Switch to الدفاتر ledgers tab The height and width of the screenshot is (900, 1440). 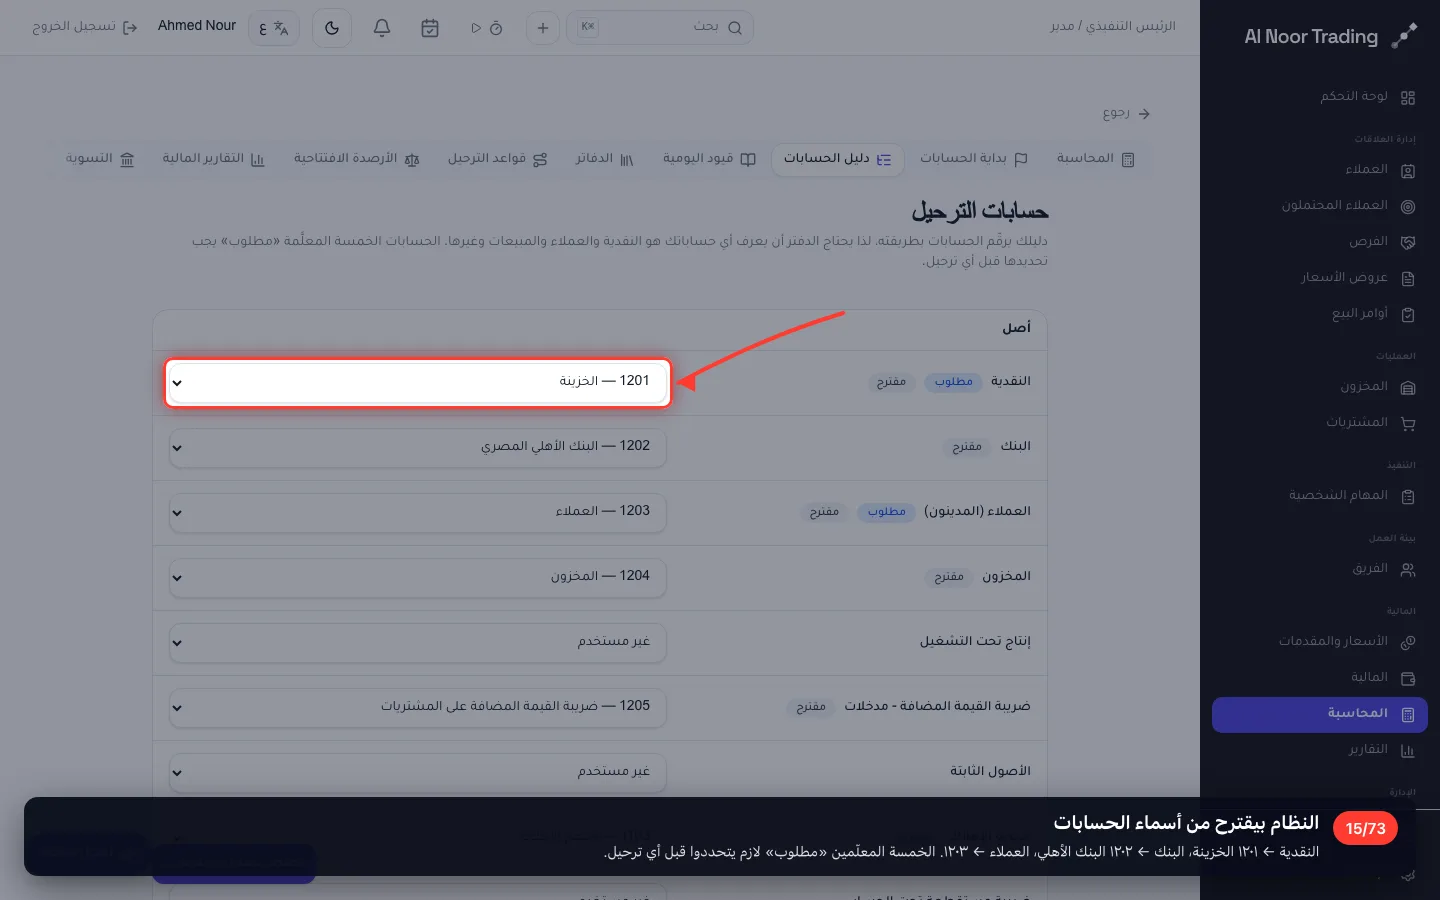604,159
